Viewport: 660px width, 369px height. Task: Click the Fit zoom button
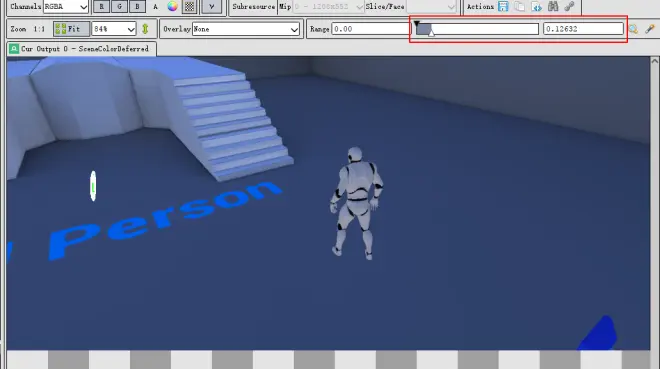coord(71,29)
